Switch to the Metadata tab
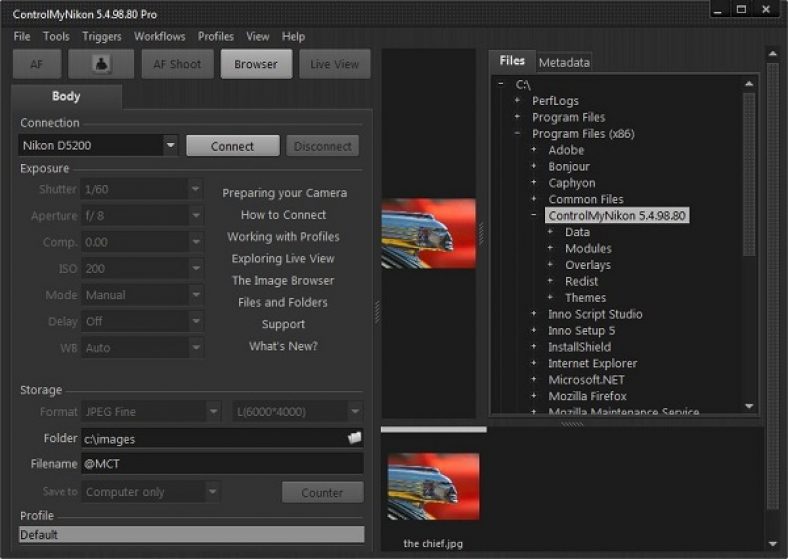The image size is (788, 559). (x=564, y=62)
